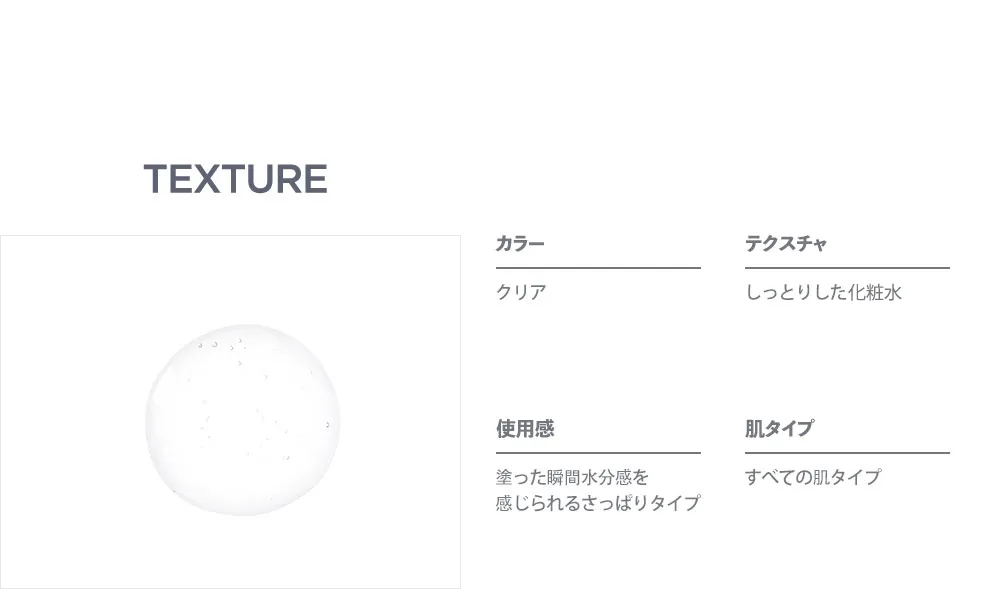Click the カラー label
This screenshot has width=1000, height=589.
tap(520, 244)
